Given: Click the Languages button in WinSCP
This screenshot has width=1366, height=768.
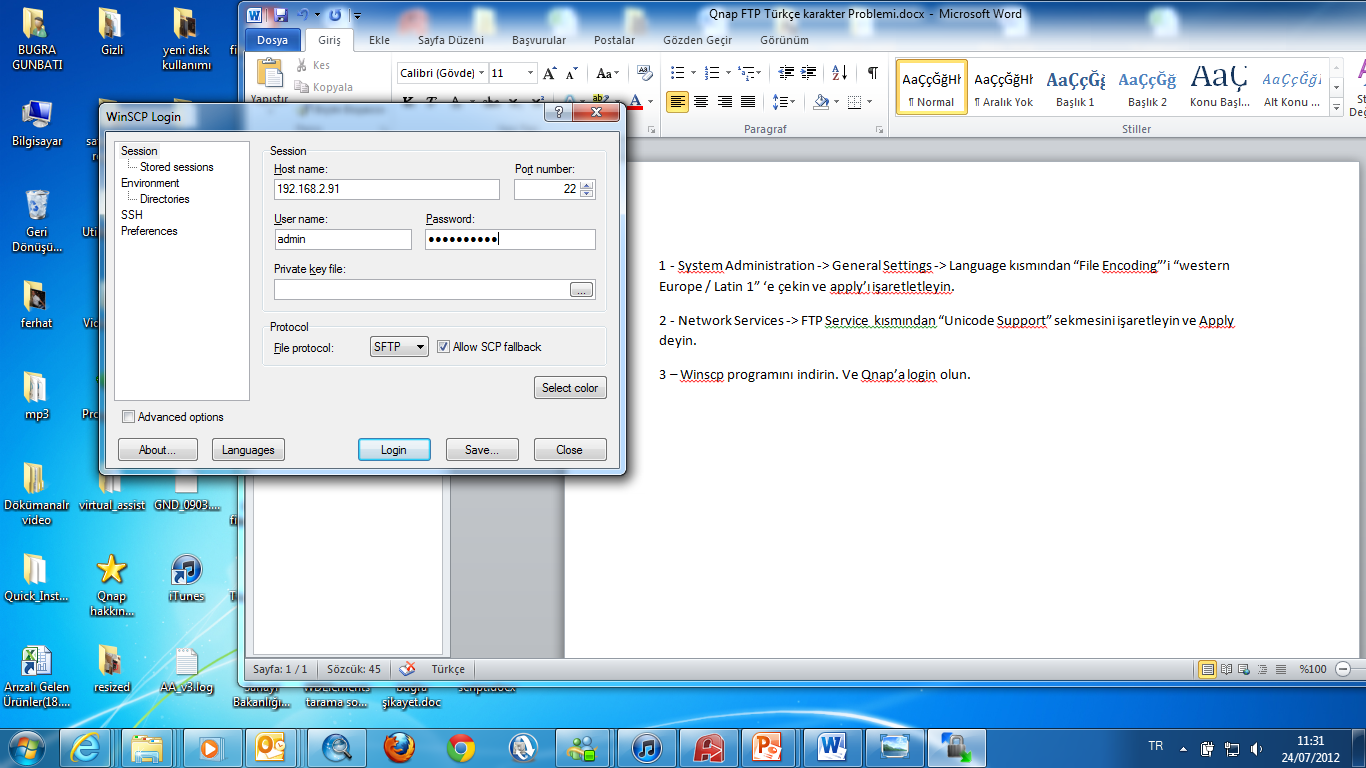Looking at the screenshot, I should pos(248,450).
